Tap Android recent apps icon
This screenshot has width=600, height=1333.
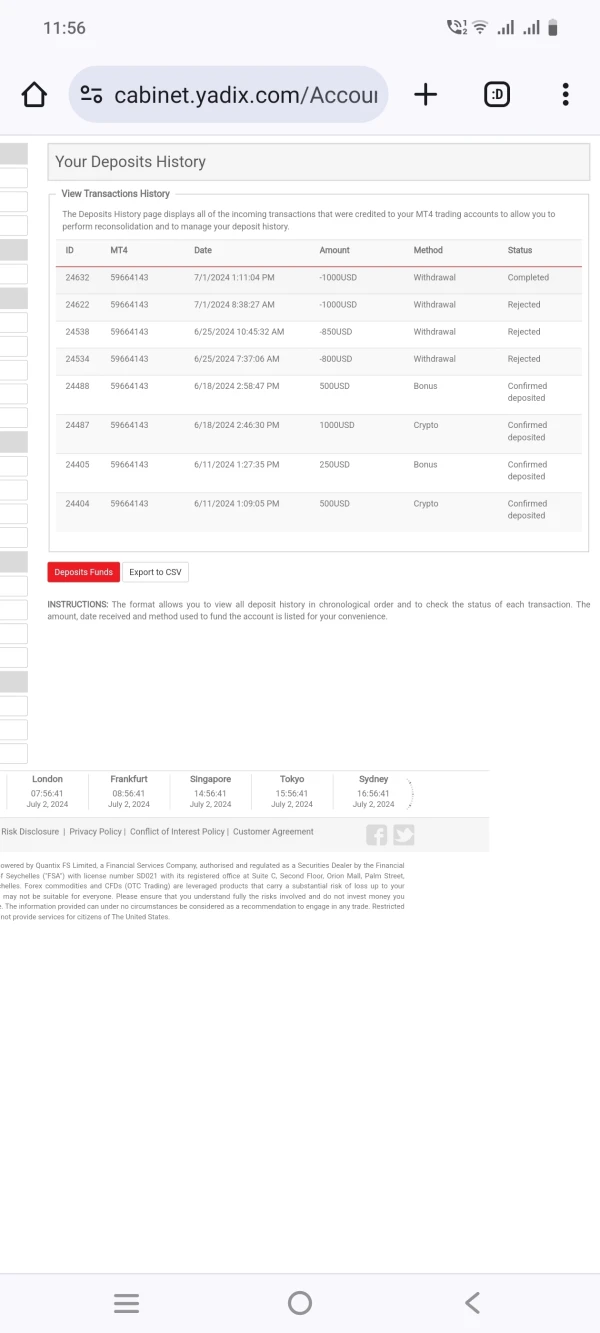(126, 1303)
